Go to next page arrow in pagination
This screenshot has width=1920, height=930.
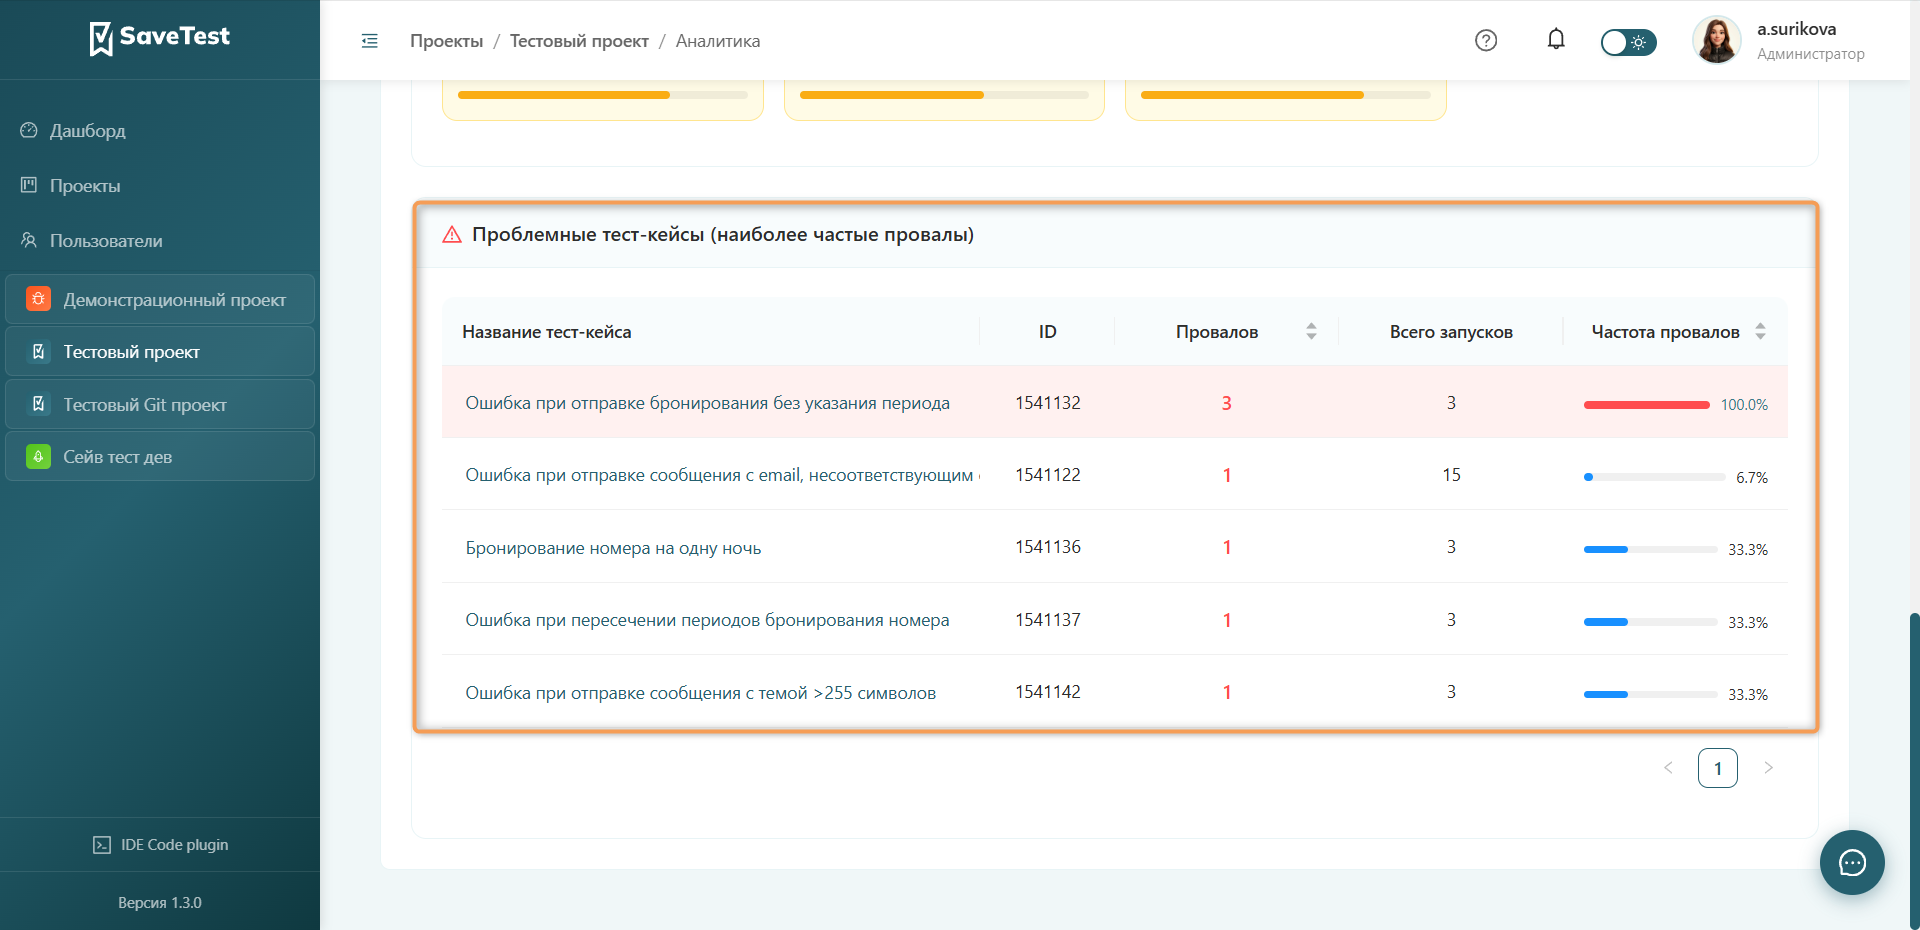1768,768
